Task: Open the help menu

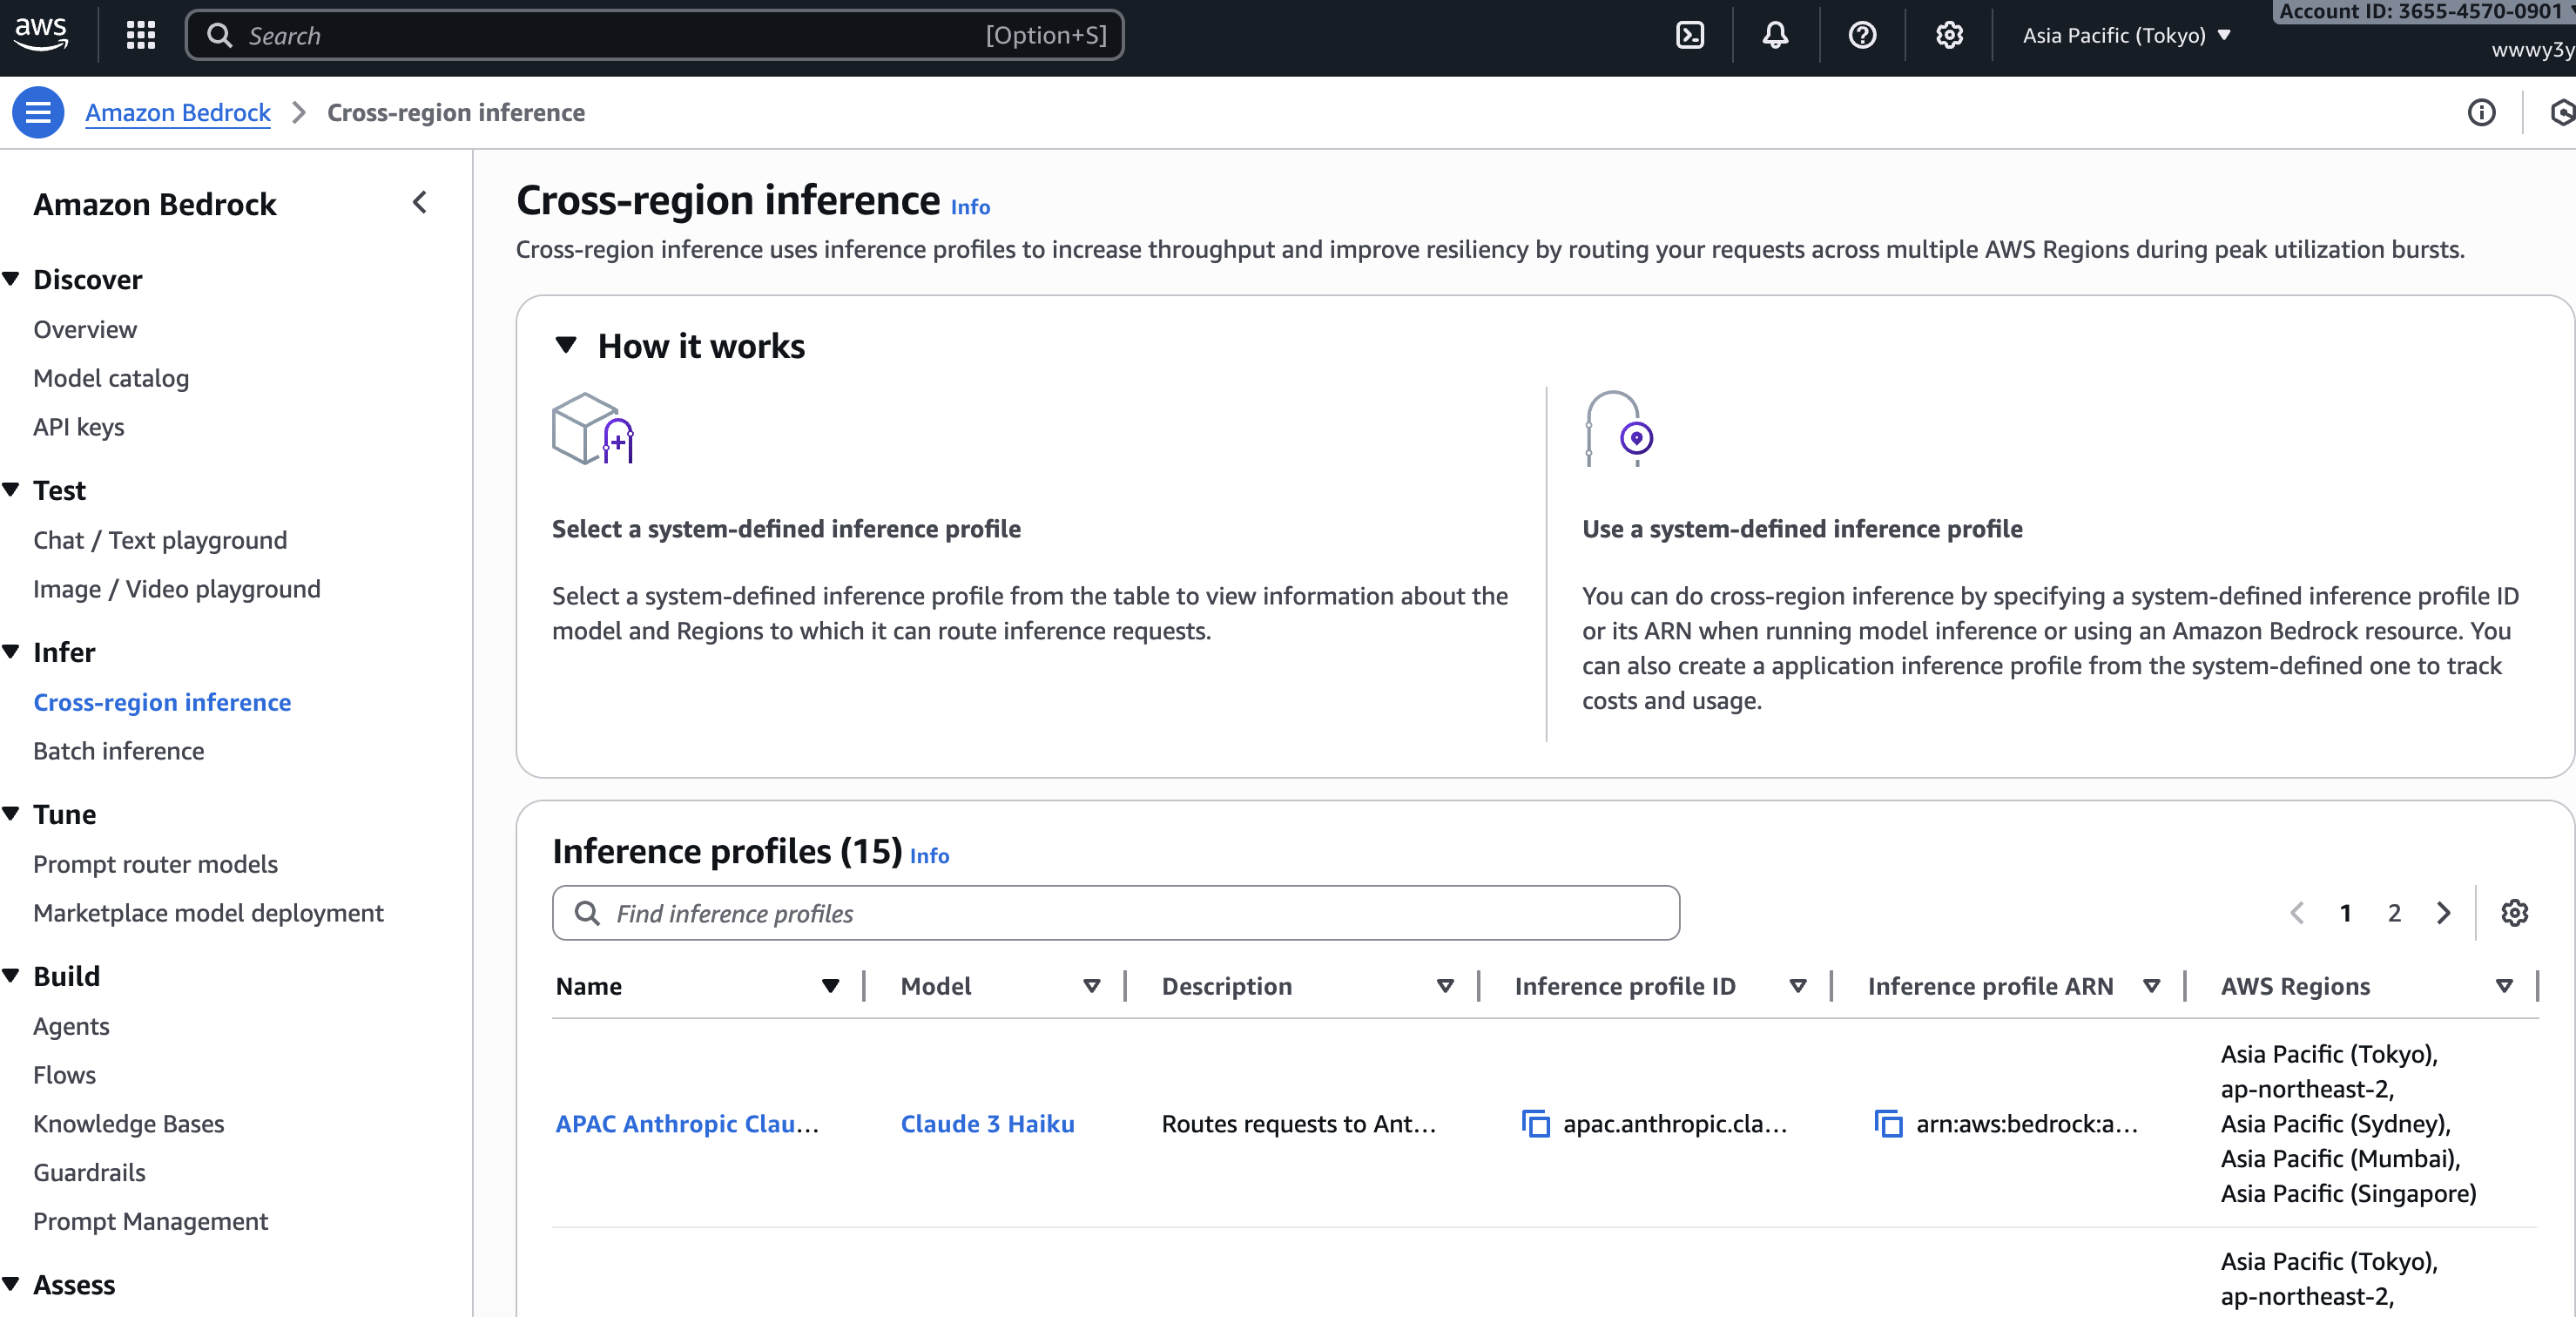Action: [1862, 34]
